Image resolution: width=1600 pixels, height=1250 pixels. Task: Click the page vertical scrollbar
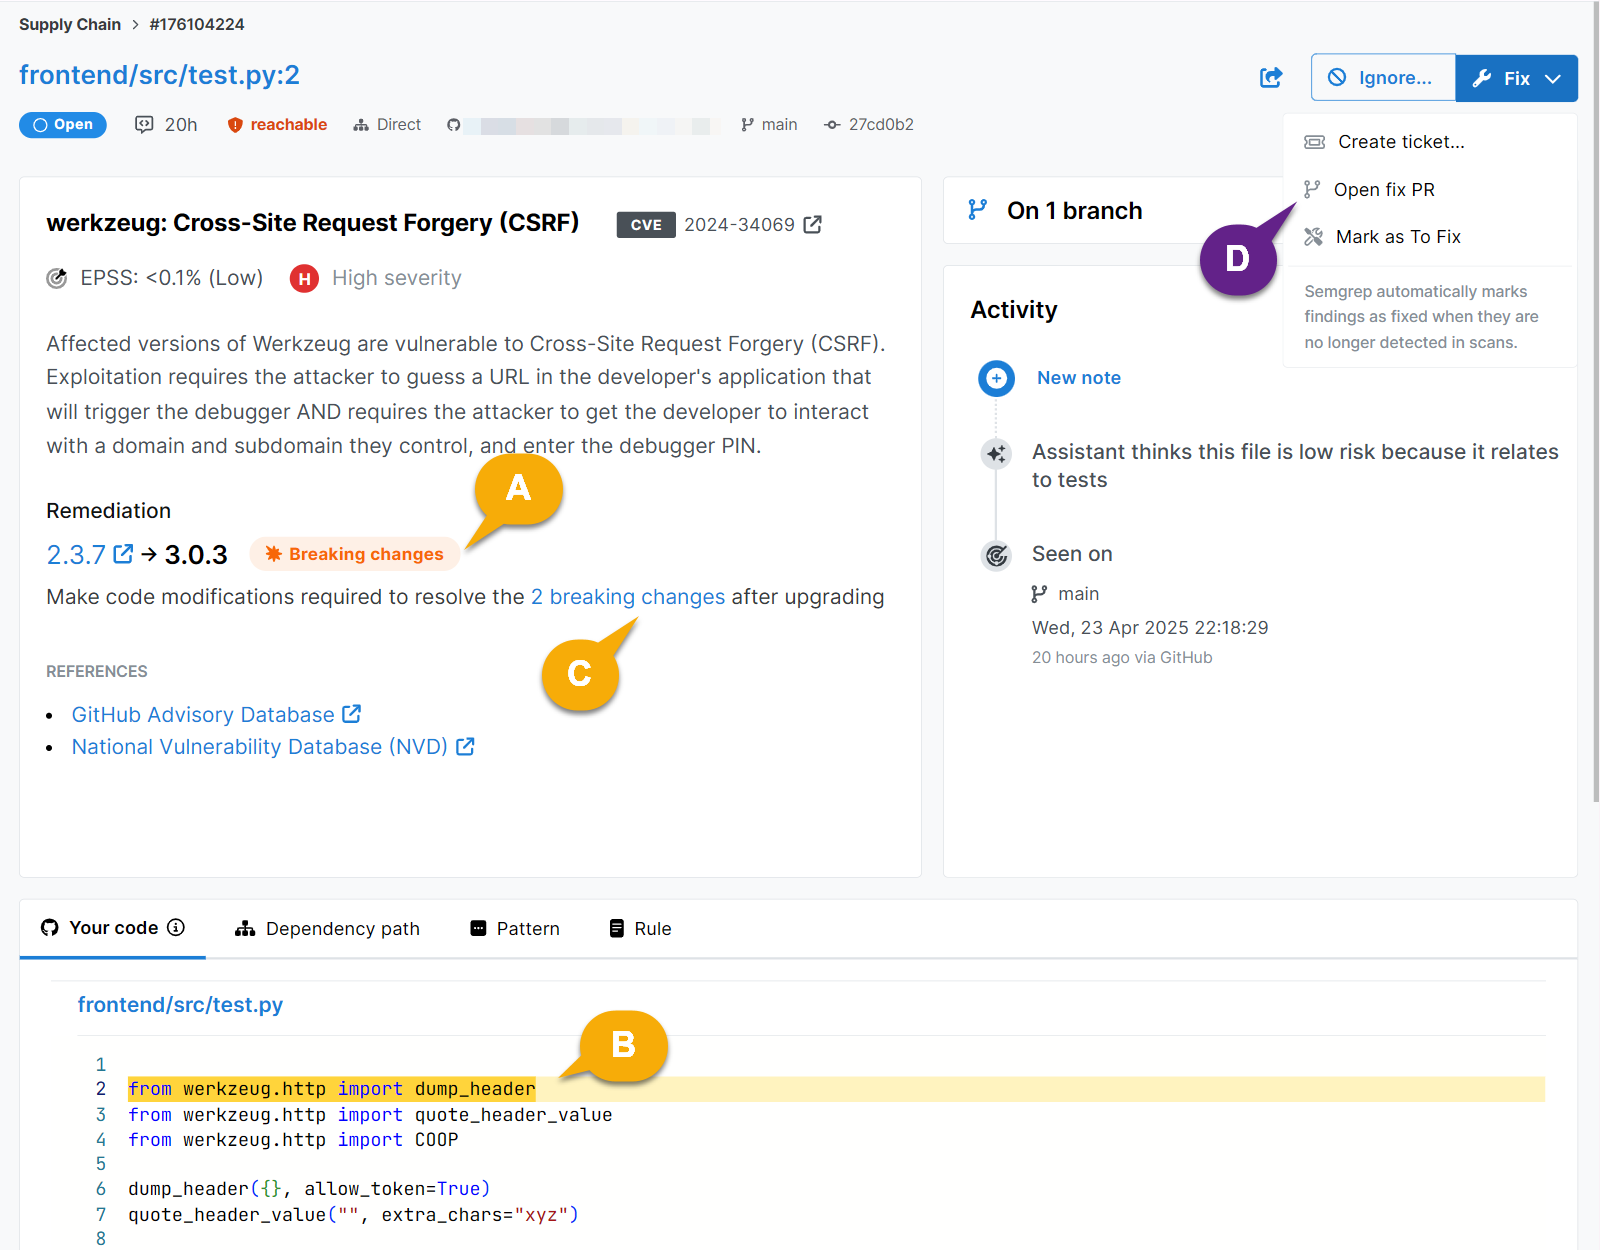tap(1594, 400)
